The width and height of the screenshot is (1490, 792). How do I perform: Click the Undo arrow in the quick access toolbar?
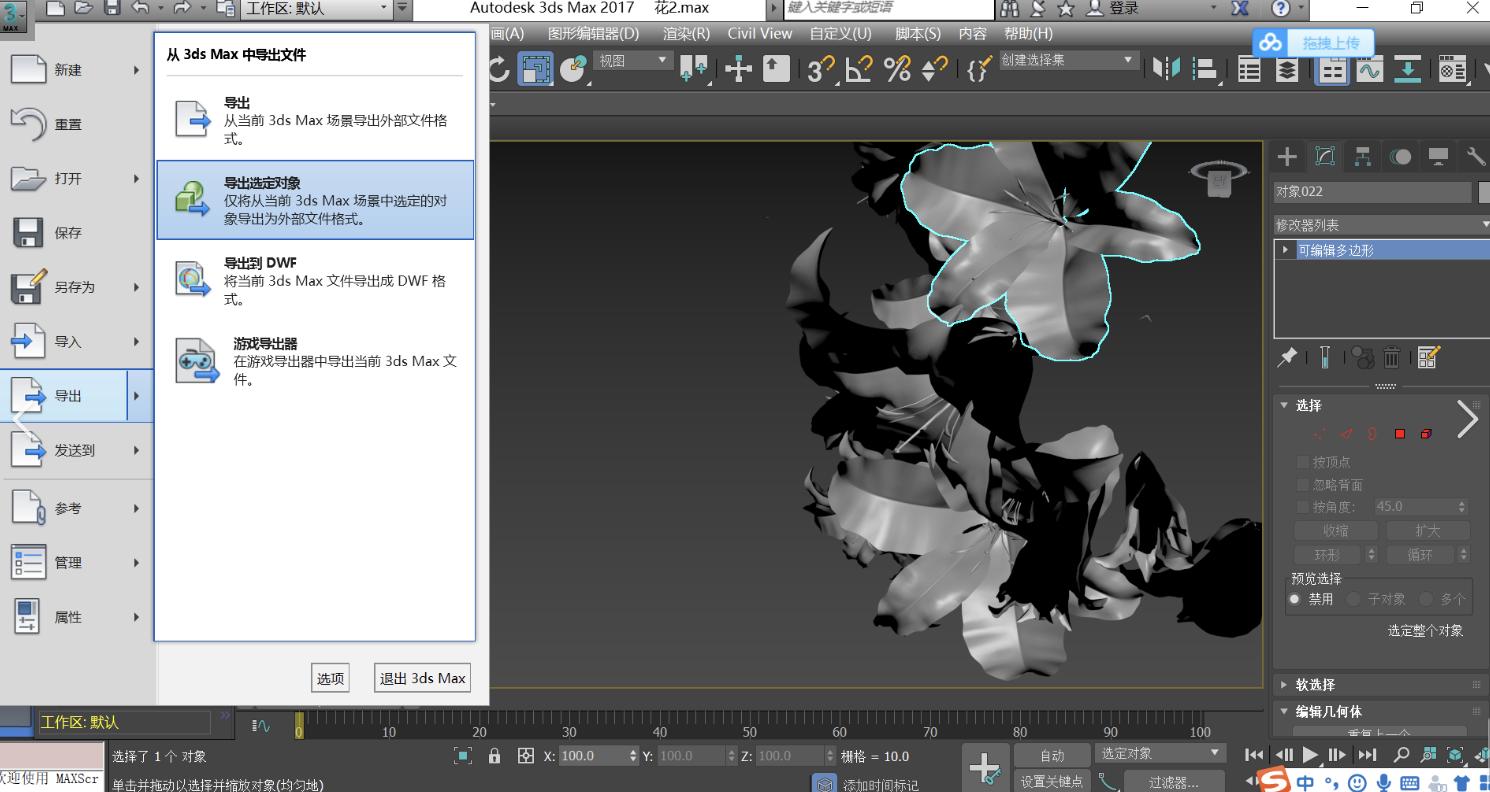point(140,9)
